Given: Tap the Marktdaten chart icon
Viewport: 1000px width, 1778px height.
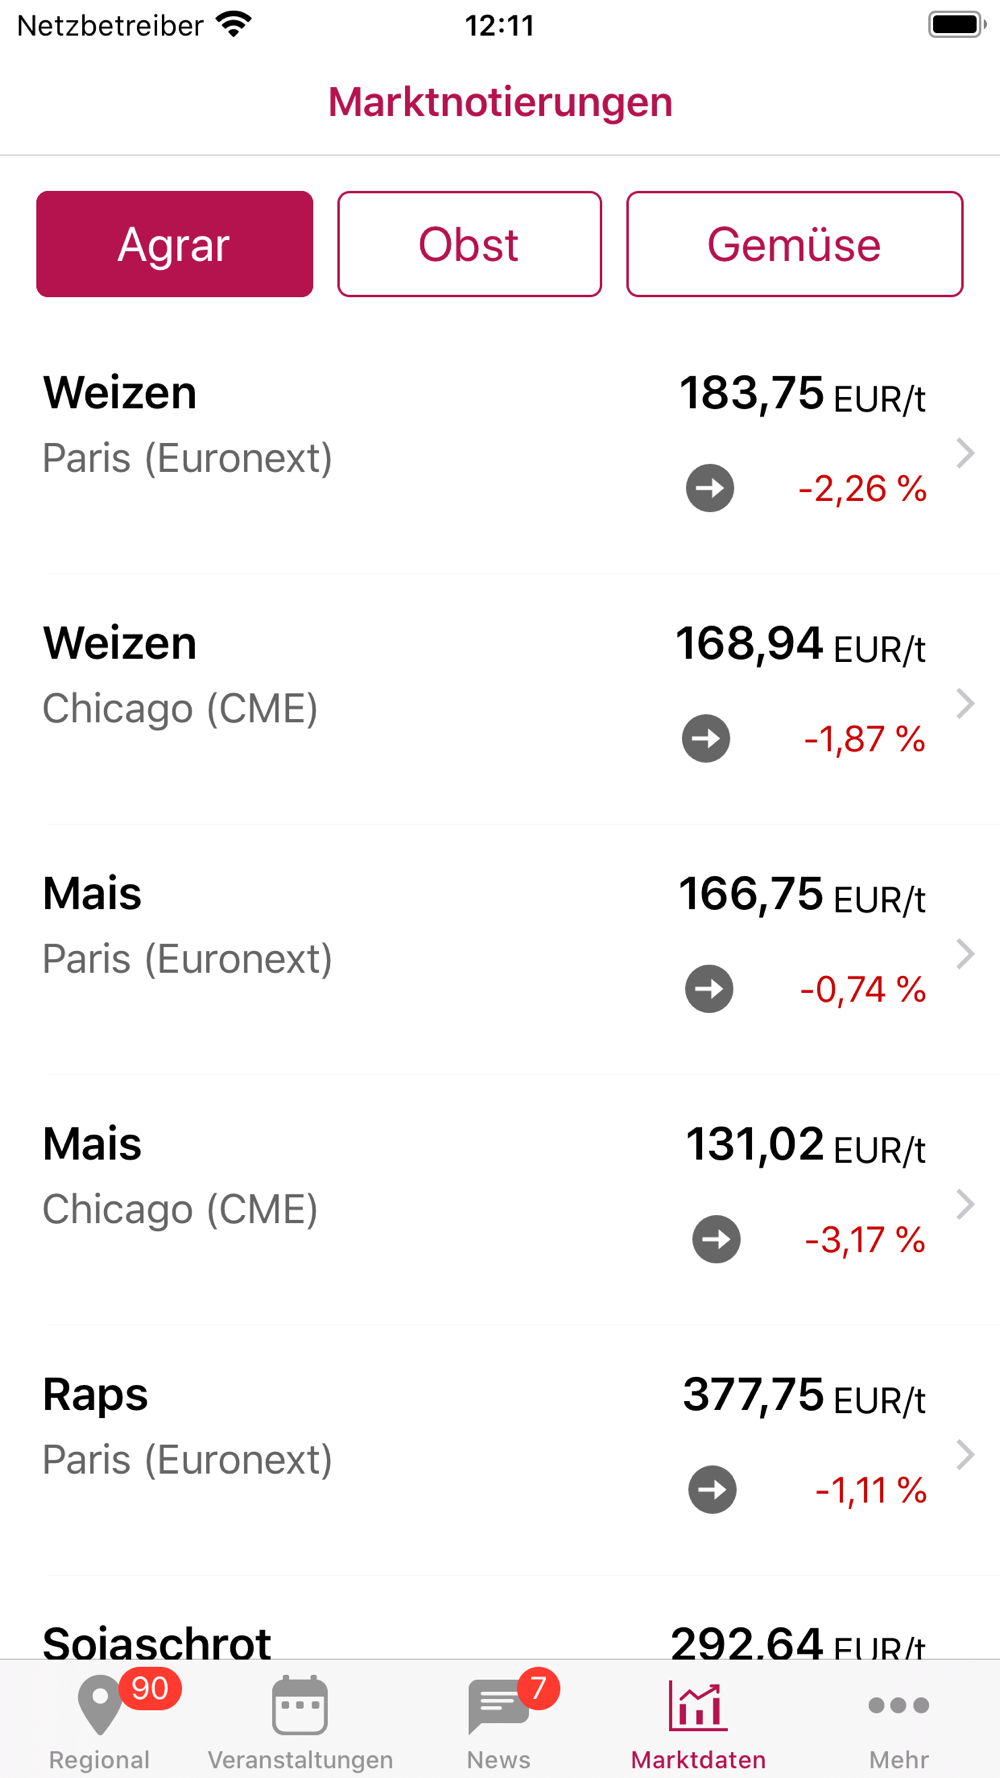Looking at the screenshot, I should (x=698, y=1706).
